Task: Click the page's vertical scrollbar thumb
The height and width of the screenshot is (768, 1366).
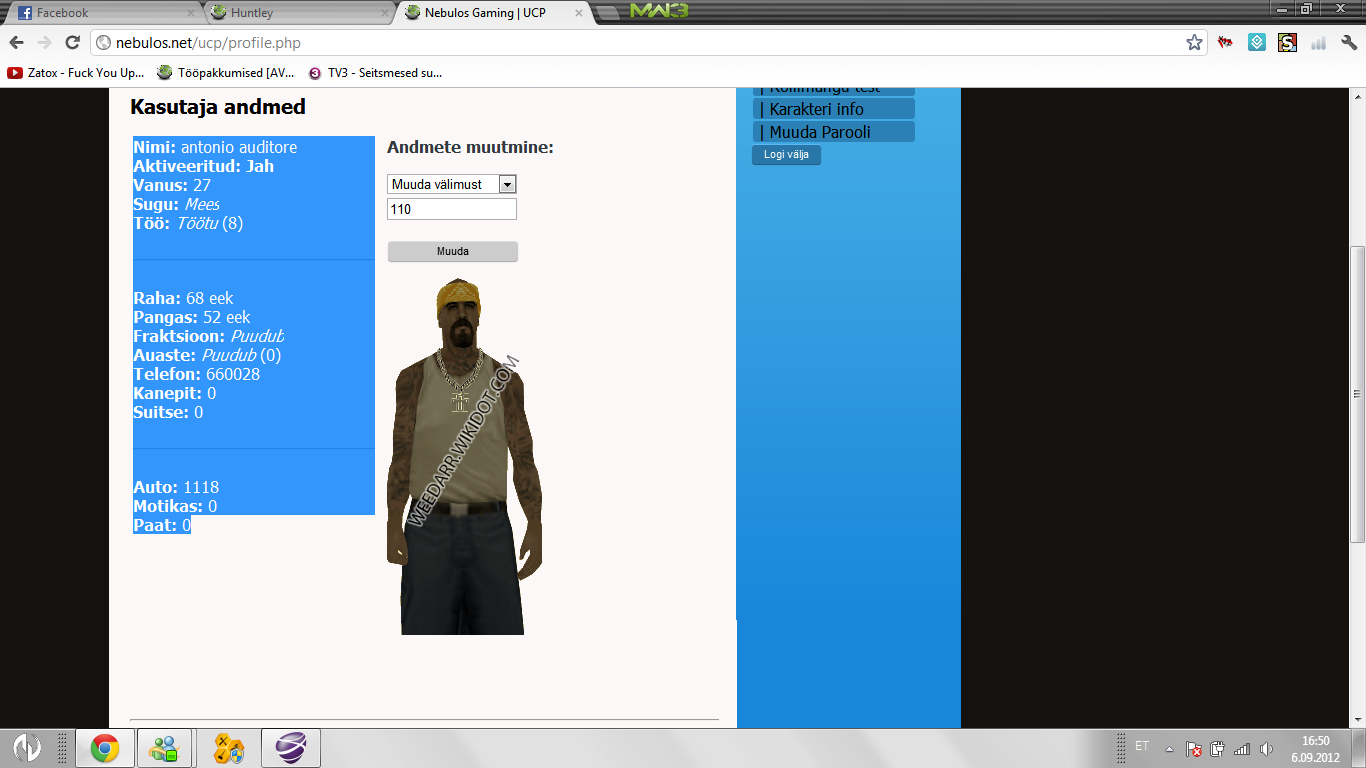Action: 1357,393
